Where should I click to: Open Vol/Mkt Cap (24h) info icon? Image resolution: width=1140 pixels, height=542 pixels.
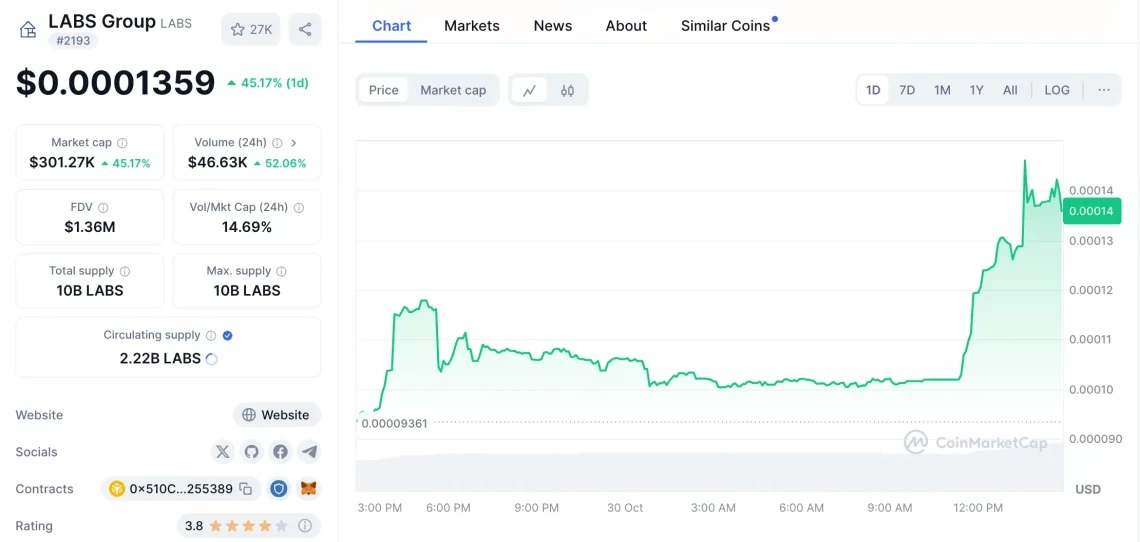[x=299, y=208]
